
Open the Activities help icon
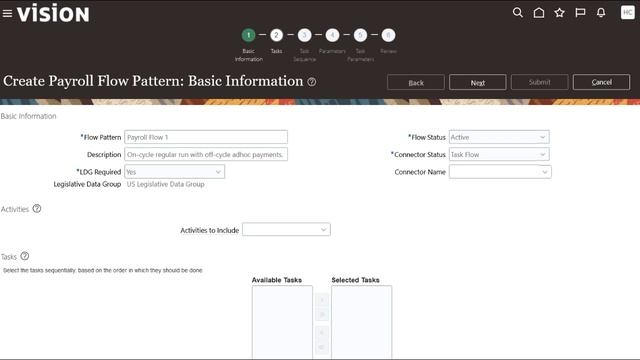click(x=37, y=209)
